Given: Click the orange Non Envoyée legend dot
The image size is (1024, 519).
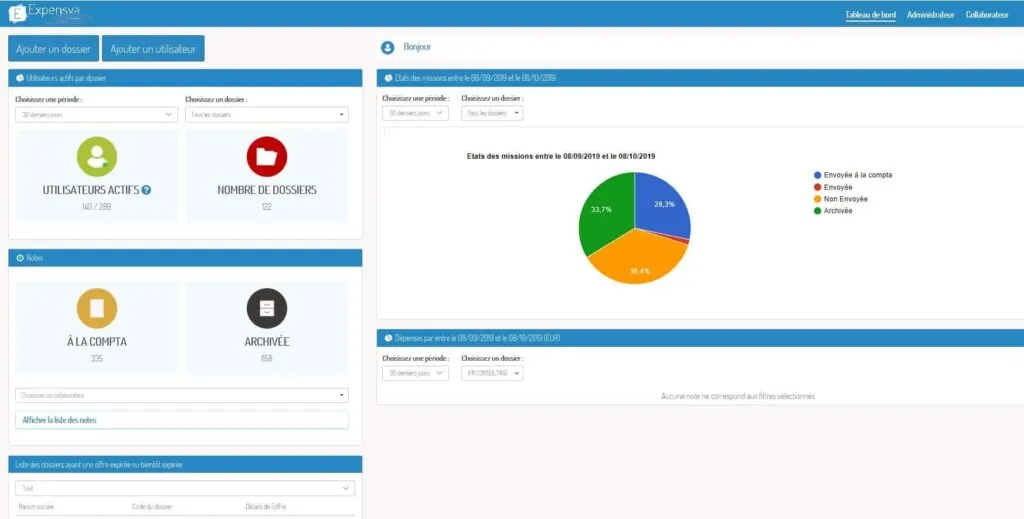Looking at the screenshot, I should tap(817, 199).
